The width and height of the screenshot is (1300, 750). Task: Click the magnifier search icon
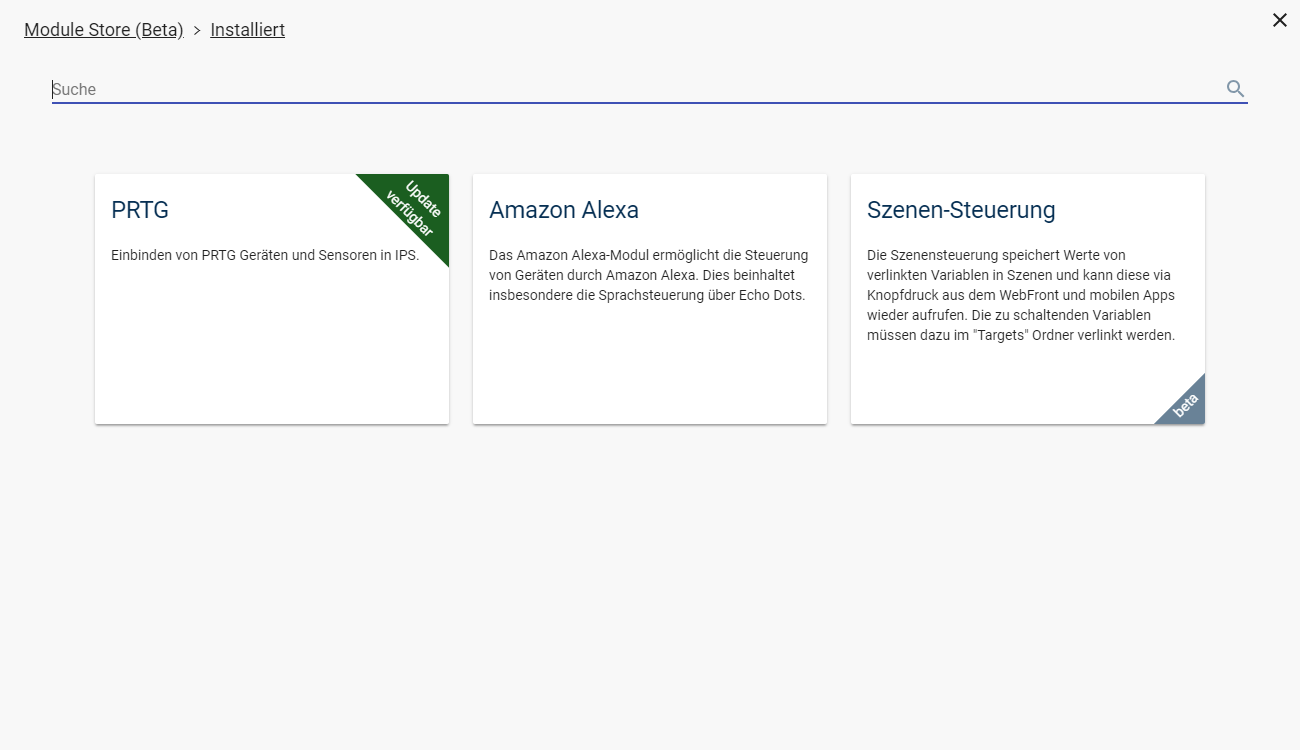pos(1235,89)
